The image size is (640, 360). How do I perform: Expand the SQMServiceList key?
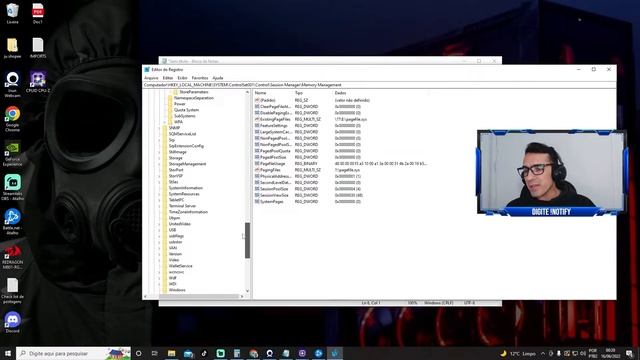(x=160, y=134)
